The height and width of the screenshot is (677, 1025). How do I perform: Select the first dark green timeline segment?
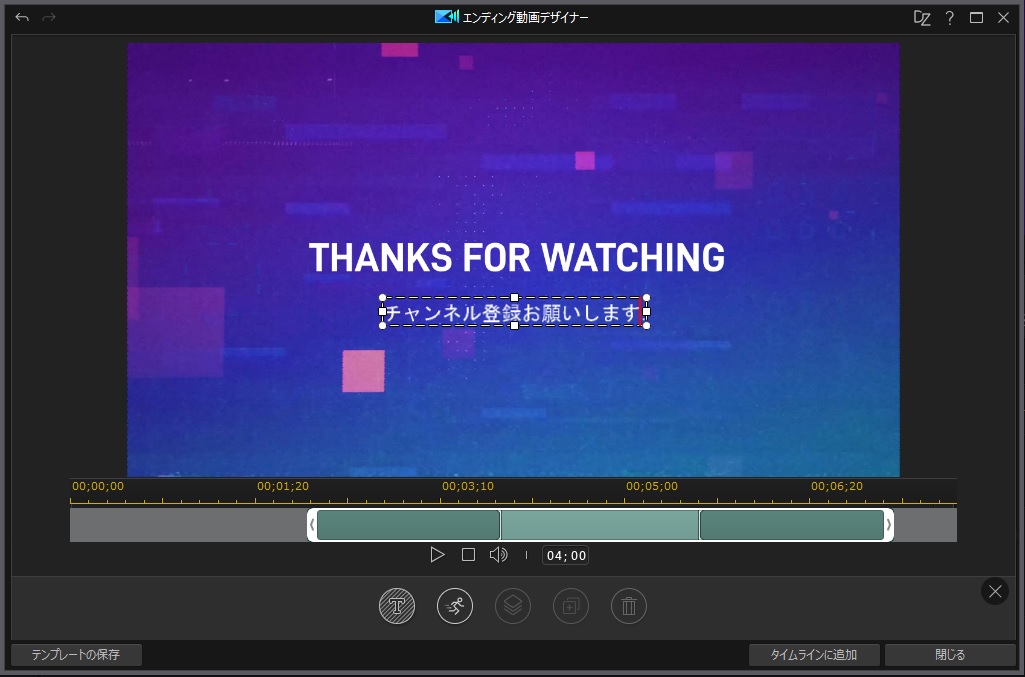pyautogui.click(x=409, y=525)
